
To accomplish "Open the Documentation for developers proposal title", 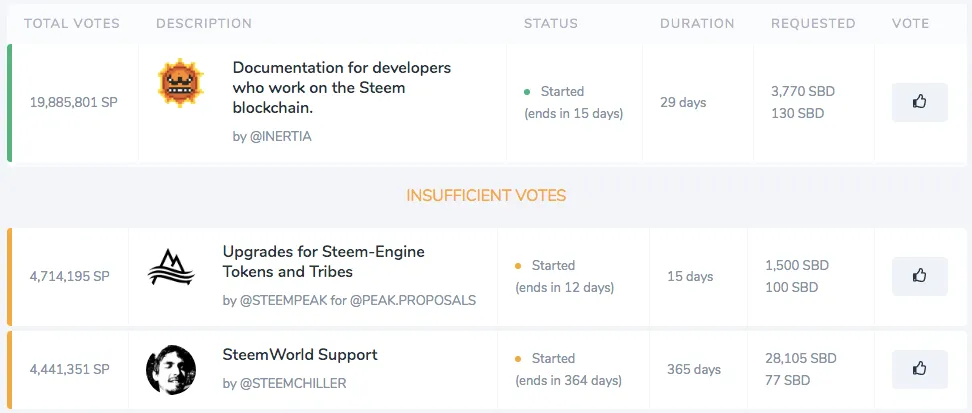I will (x=342, y=87).
